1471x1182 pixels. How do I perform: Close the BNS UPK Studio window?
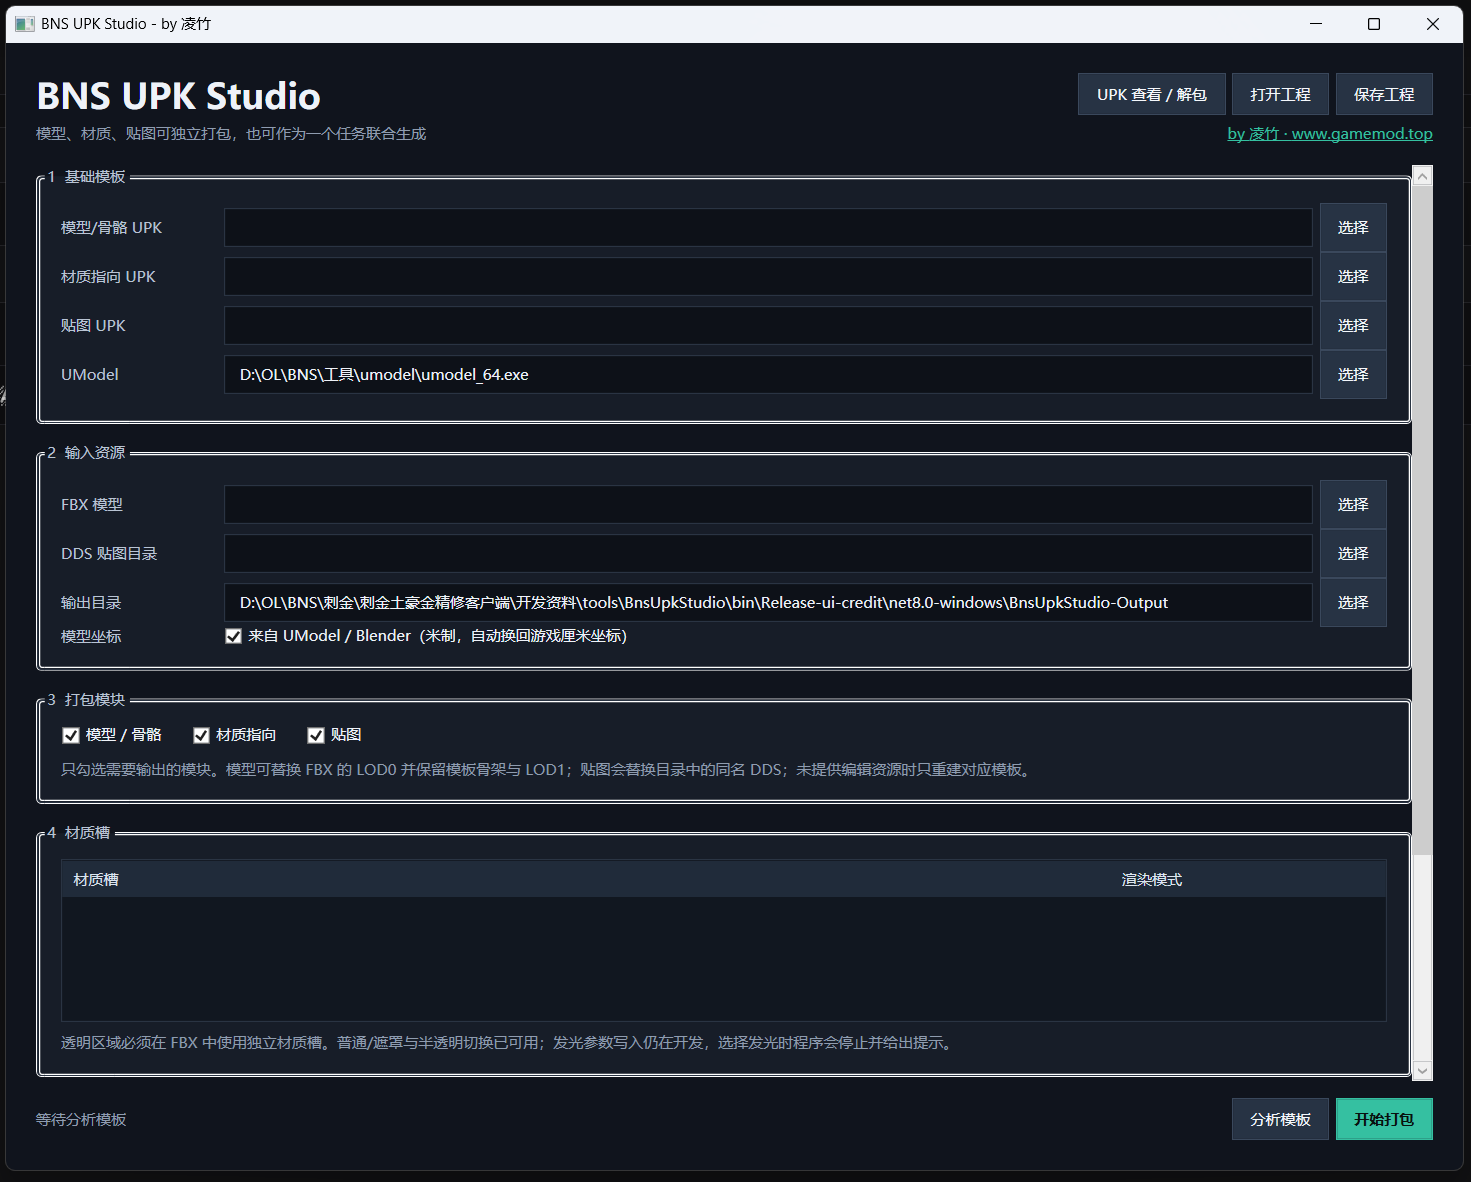[x=1433, y=24]
